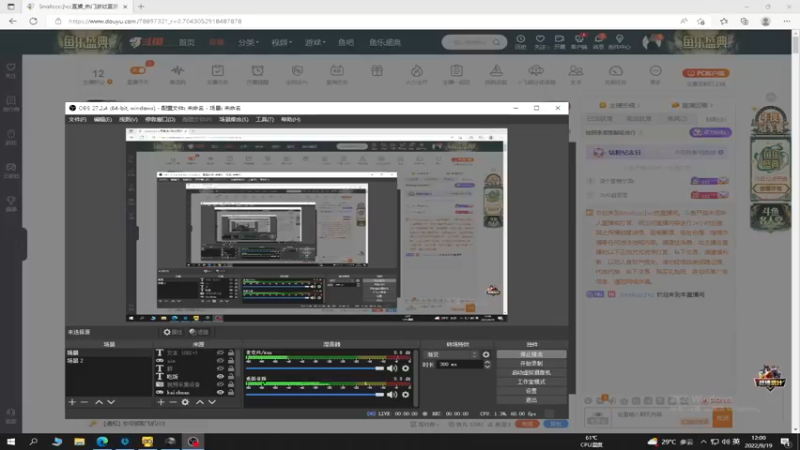Open Properties (属性) for the selected OBS source
Viewport: 800px width, 450px height.
172,332
